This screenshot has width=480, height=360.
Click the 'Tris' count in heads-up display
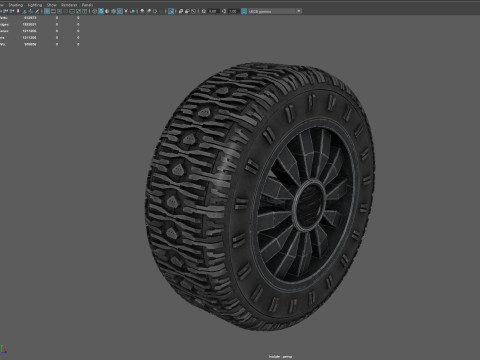[x=29, y=38]
